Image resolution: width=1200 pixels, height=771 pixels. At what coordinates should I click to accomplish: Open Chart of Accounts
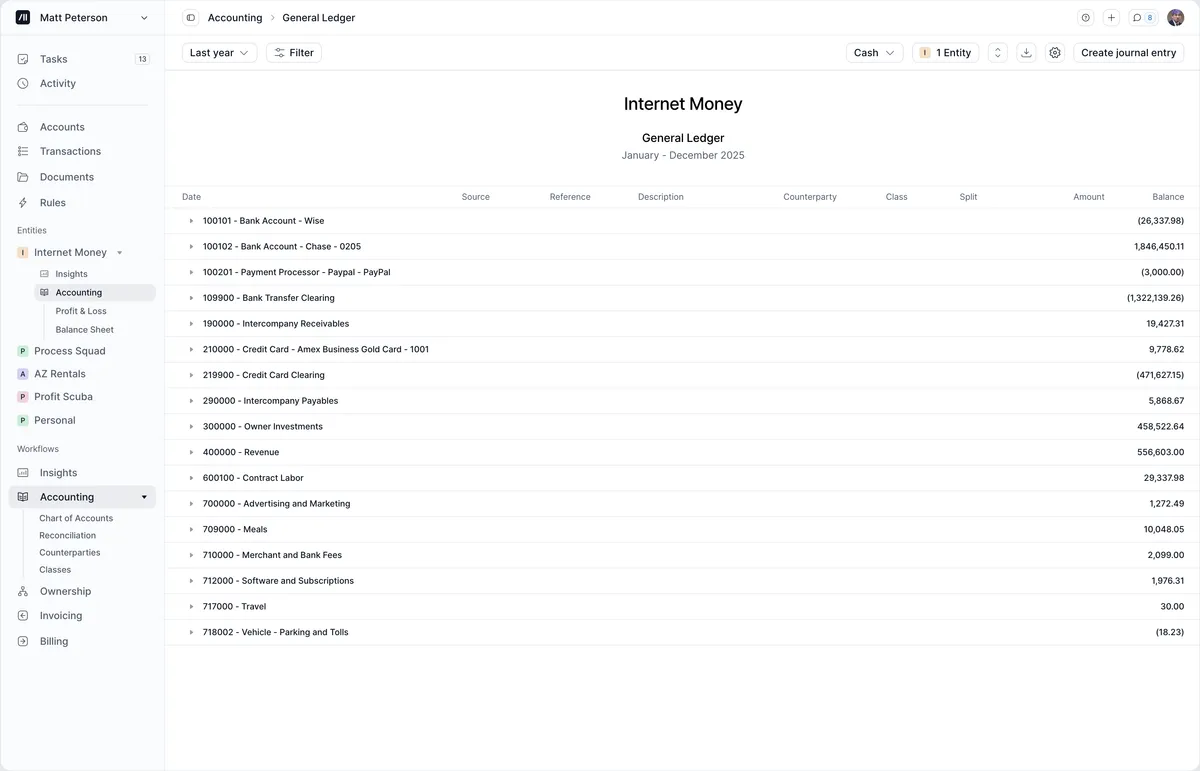[76, 519]
